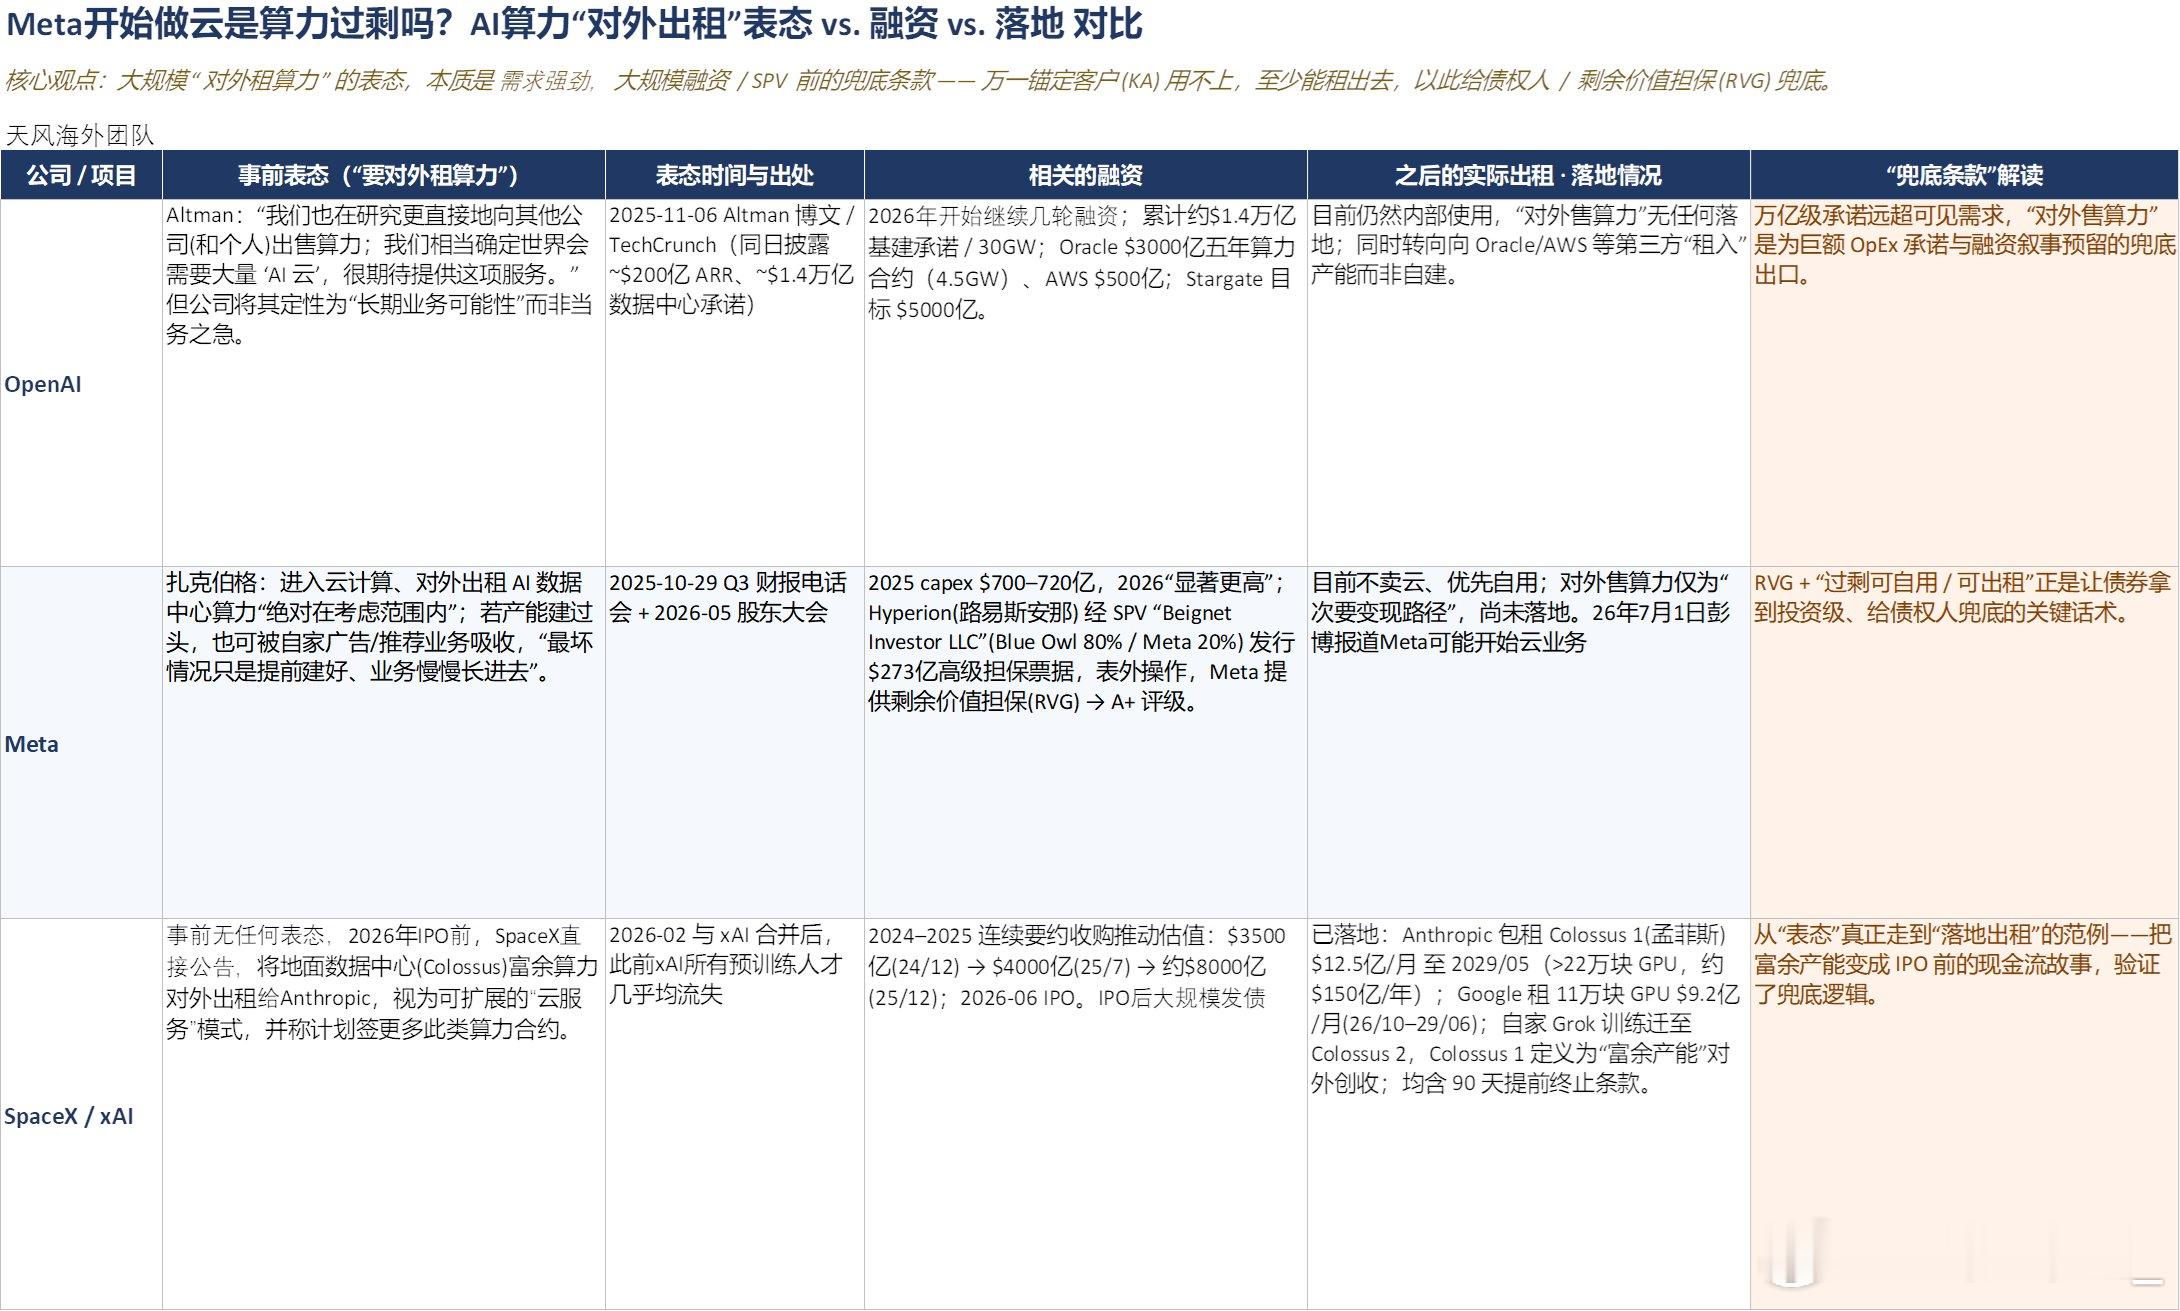The image size is (2180, 1311).
Task: Select the '2026-02 与 xAI 合并后' cell
Action: coord(735,1114)
